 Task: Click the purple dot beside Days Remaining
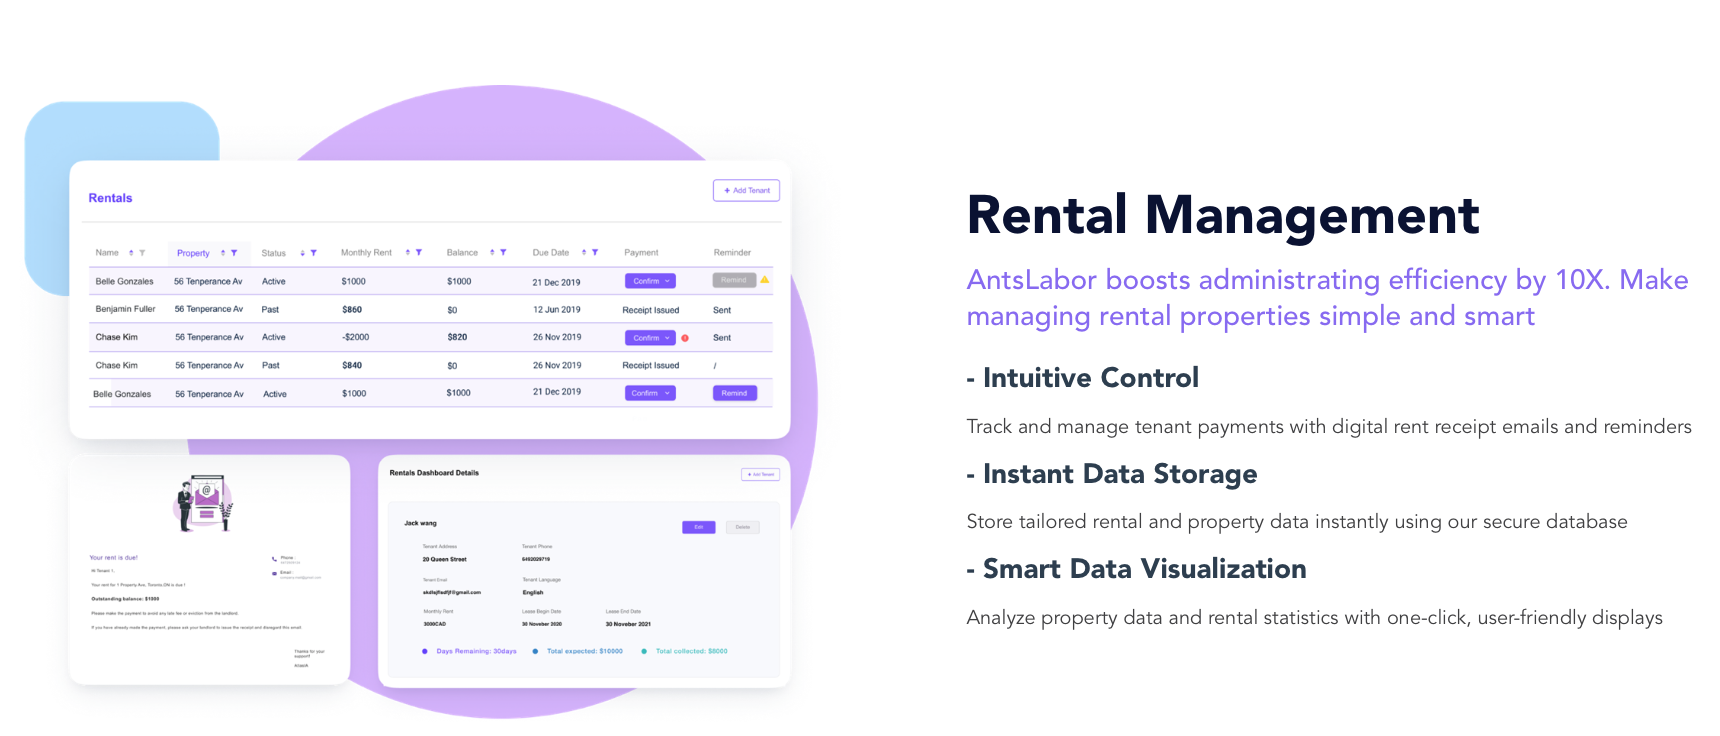[425, 651]
